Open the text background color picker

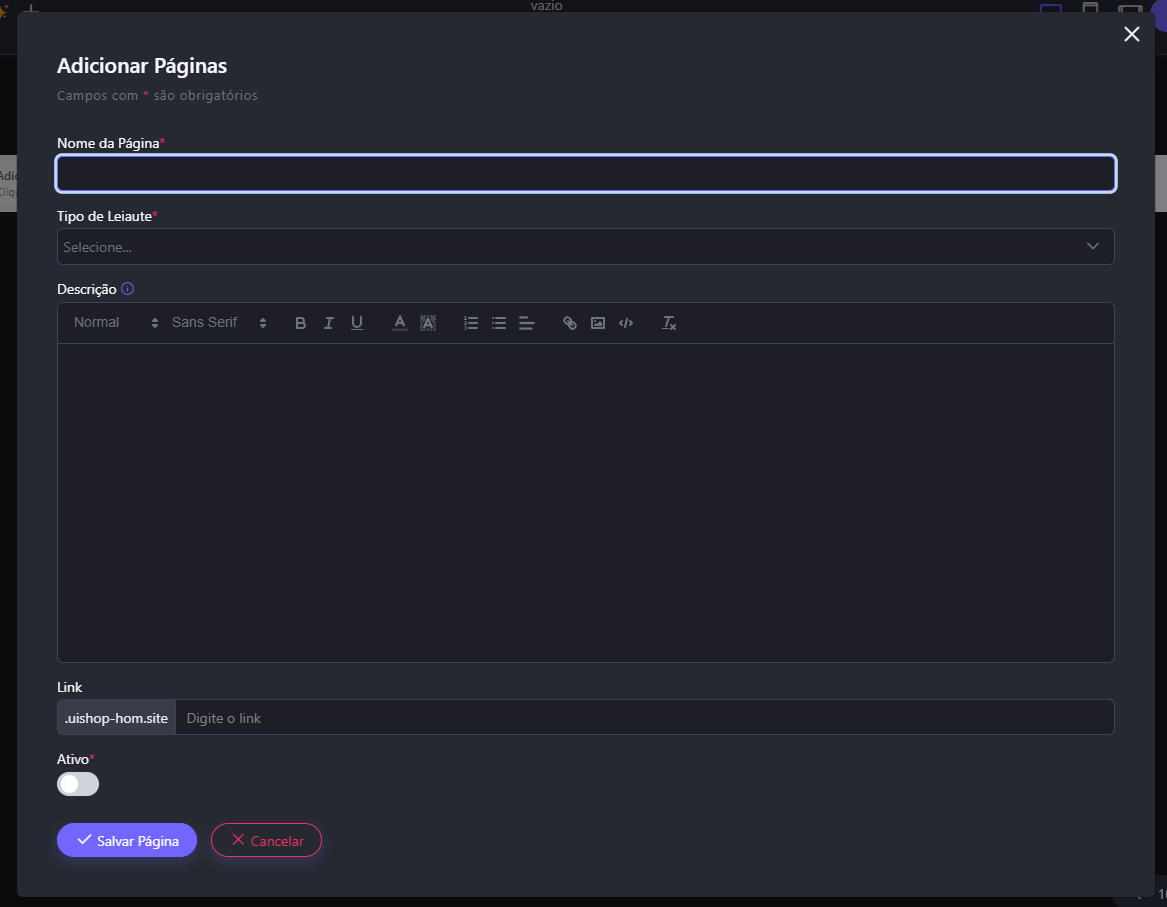[428, 323]
